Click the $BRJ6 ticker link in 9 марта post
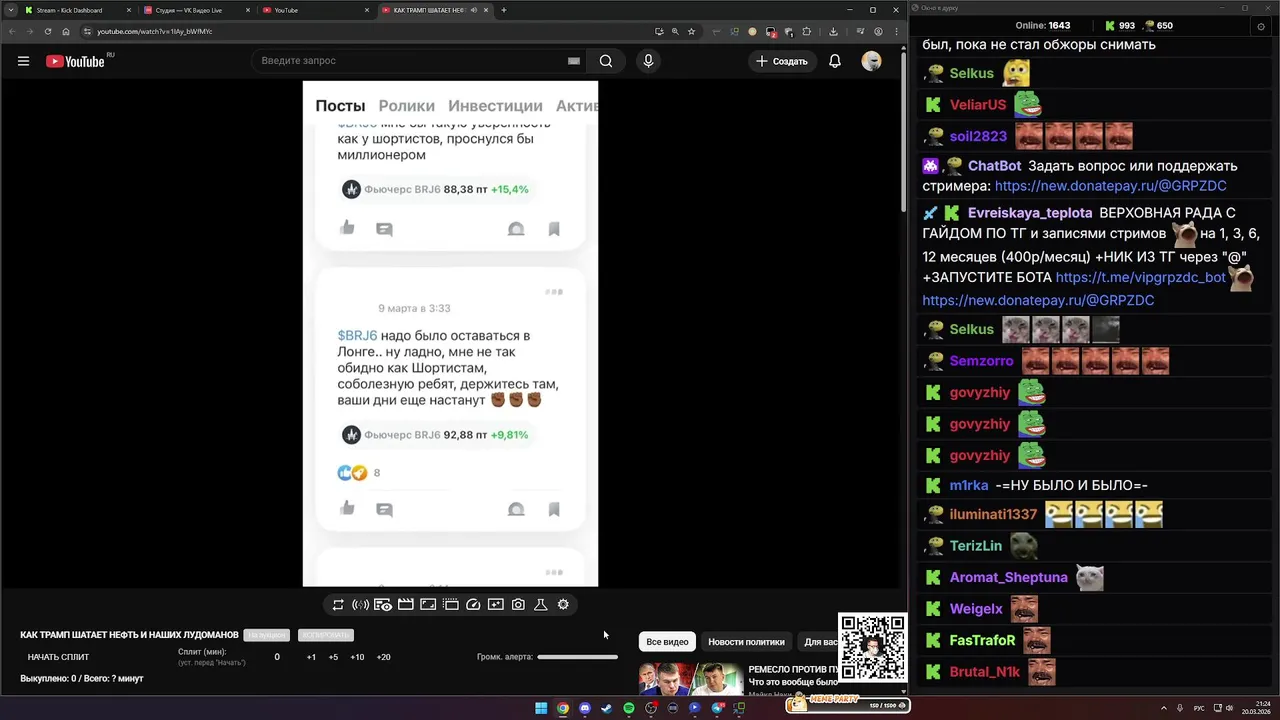This screenshot has width=1280, height=720. (357, 336)
